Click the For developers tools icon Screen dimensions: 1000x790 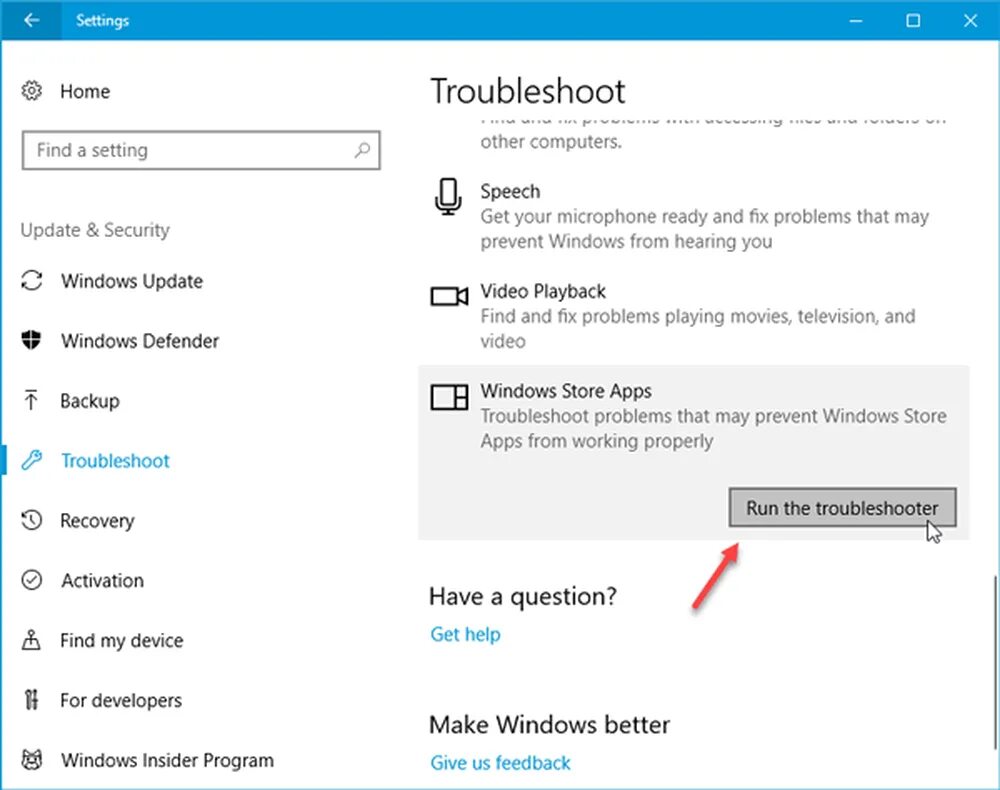tap(31, 700)
